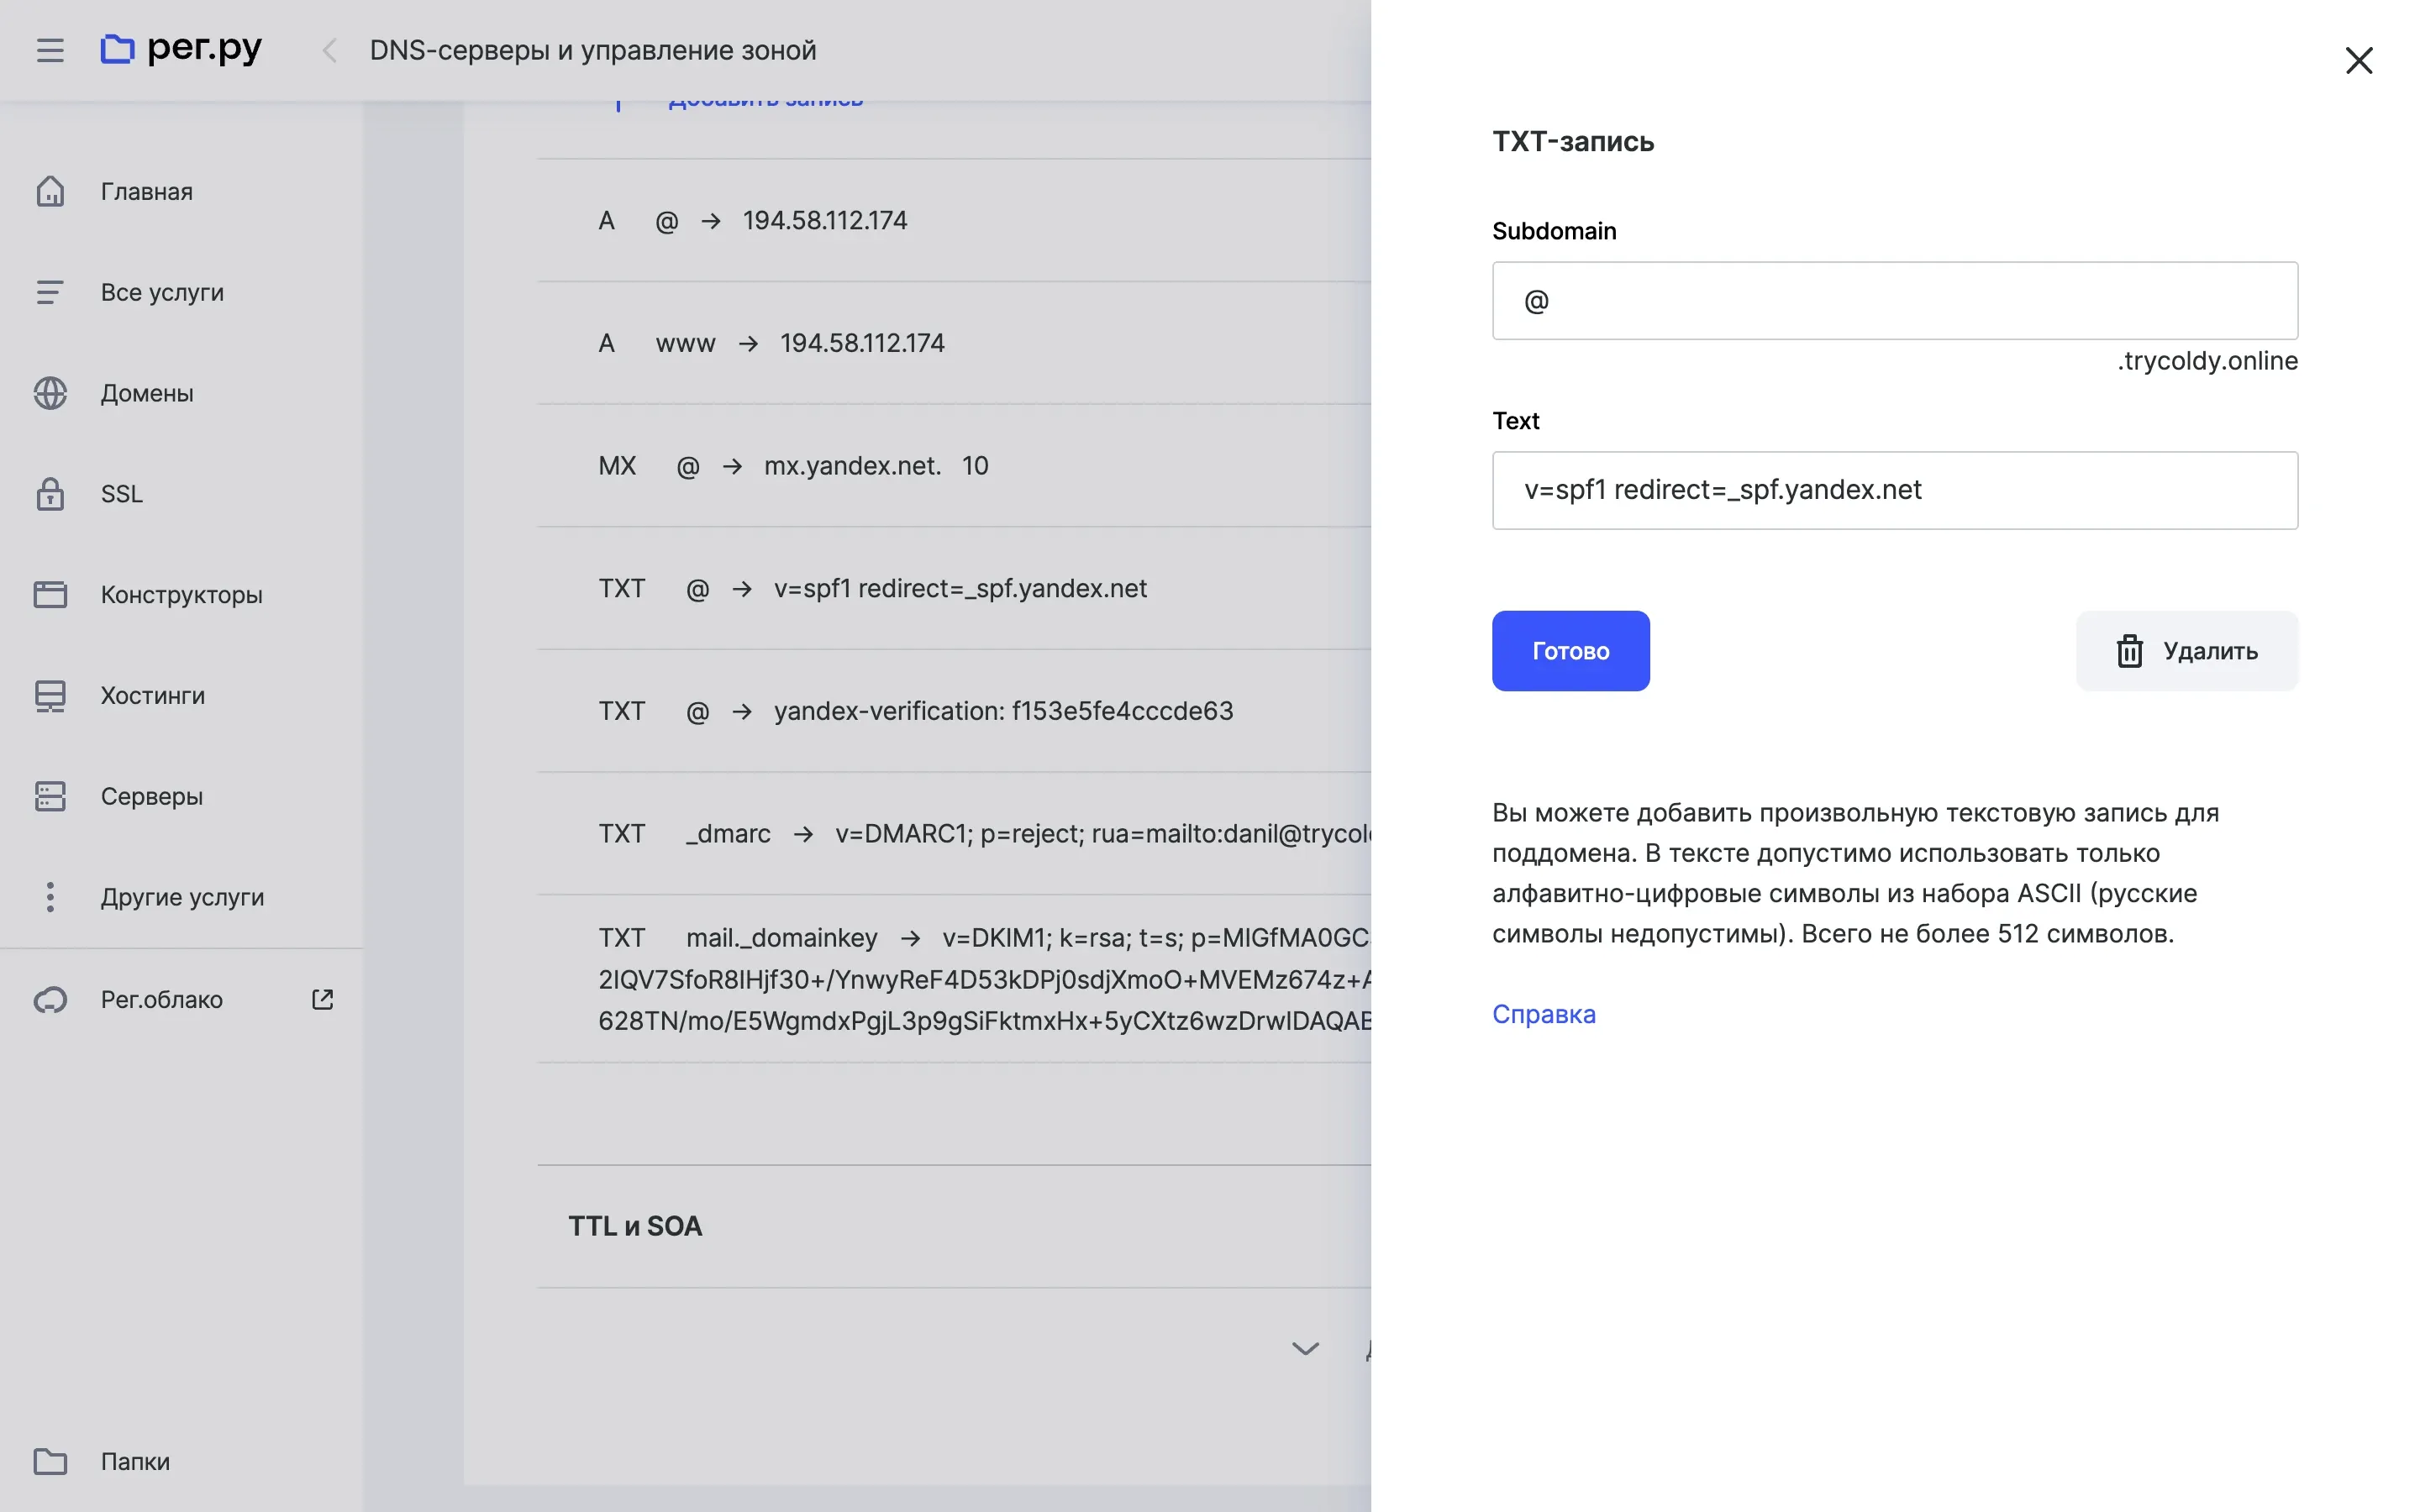Click the Серверы server icon

pyautogui.click(x=50, y=796)
